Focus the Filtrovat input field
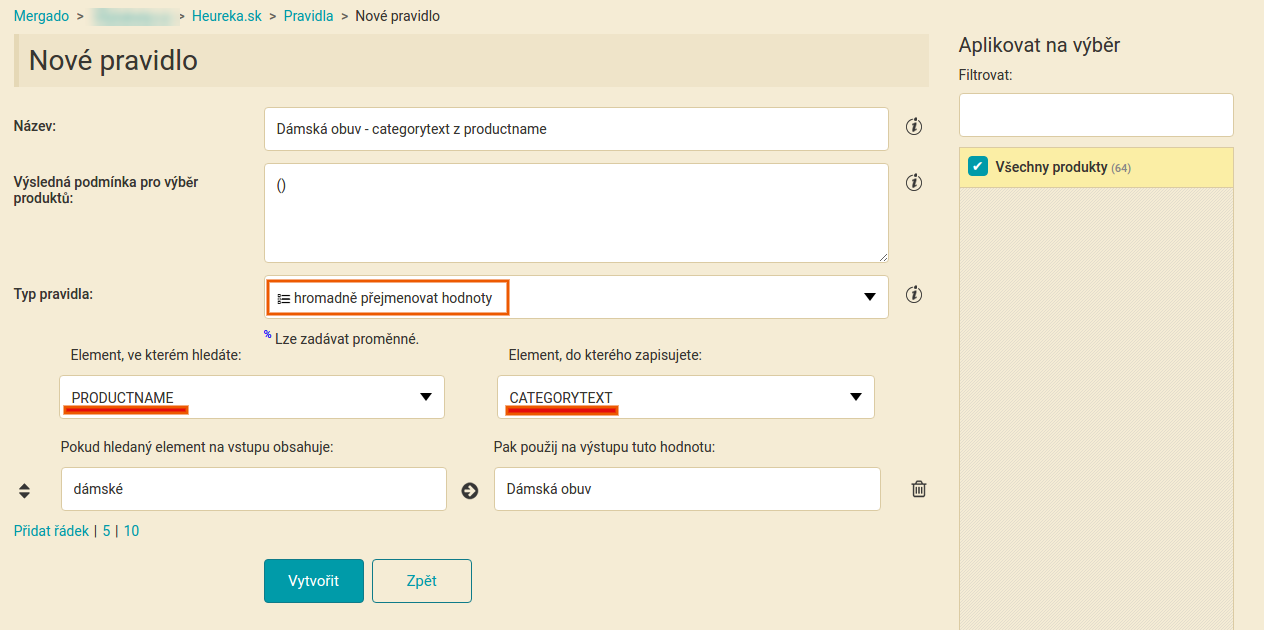Image resolution: width=1264 pixels, height=630 pixels. 1096,115
